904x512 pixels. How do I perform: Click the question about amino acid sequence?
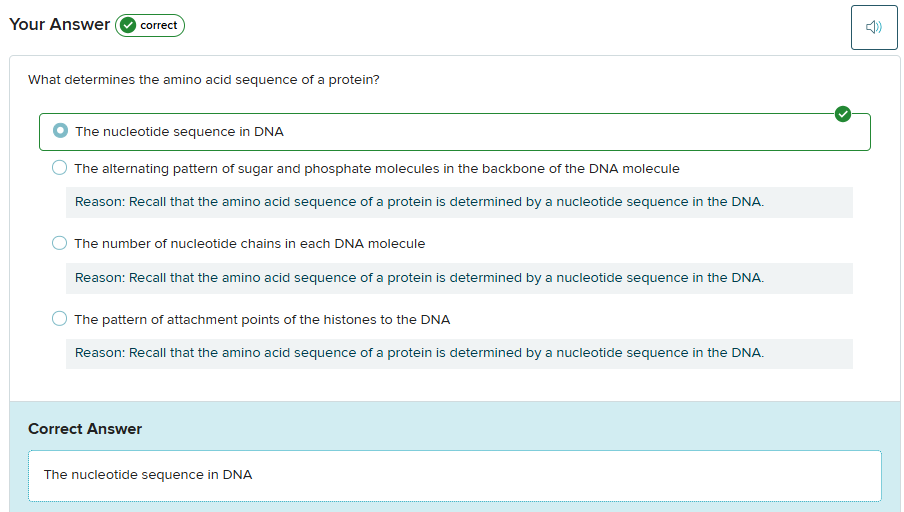coord(203,79)
